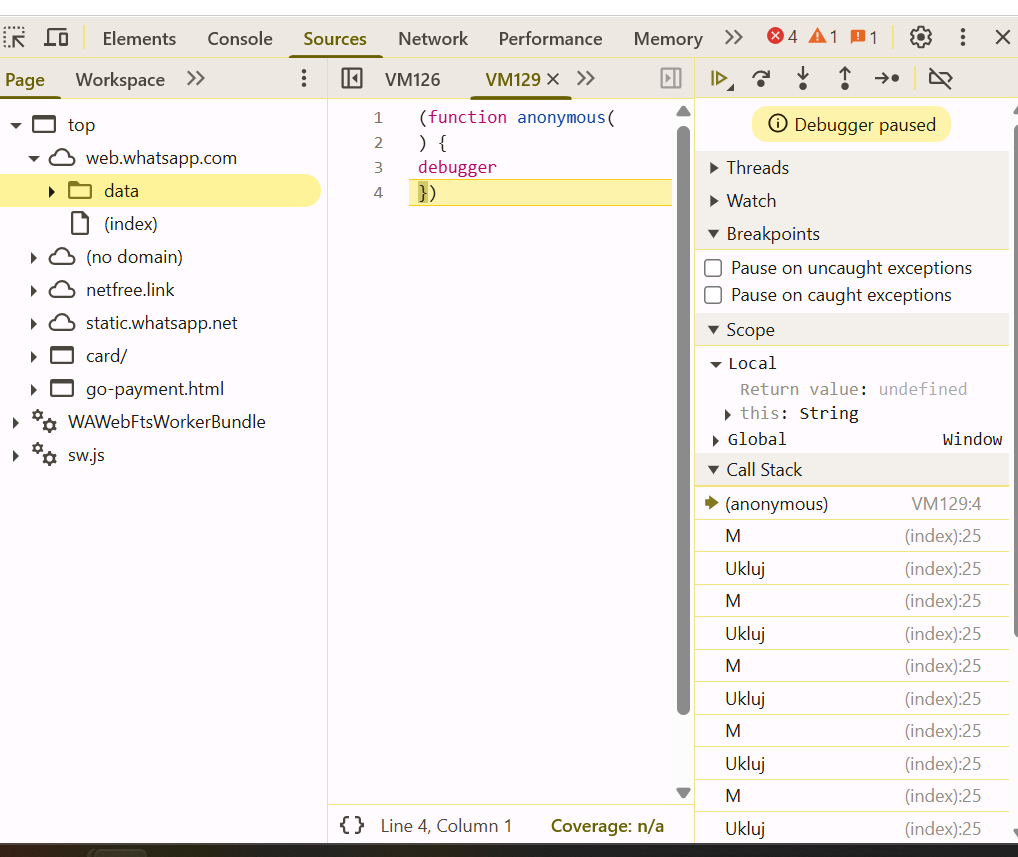This screenshot has height=857, width=1018.
Task: Collapse the Local scope
Action: [716, 364]
